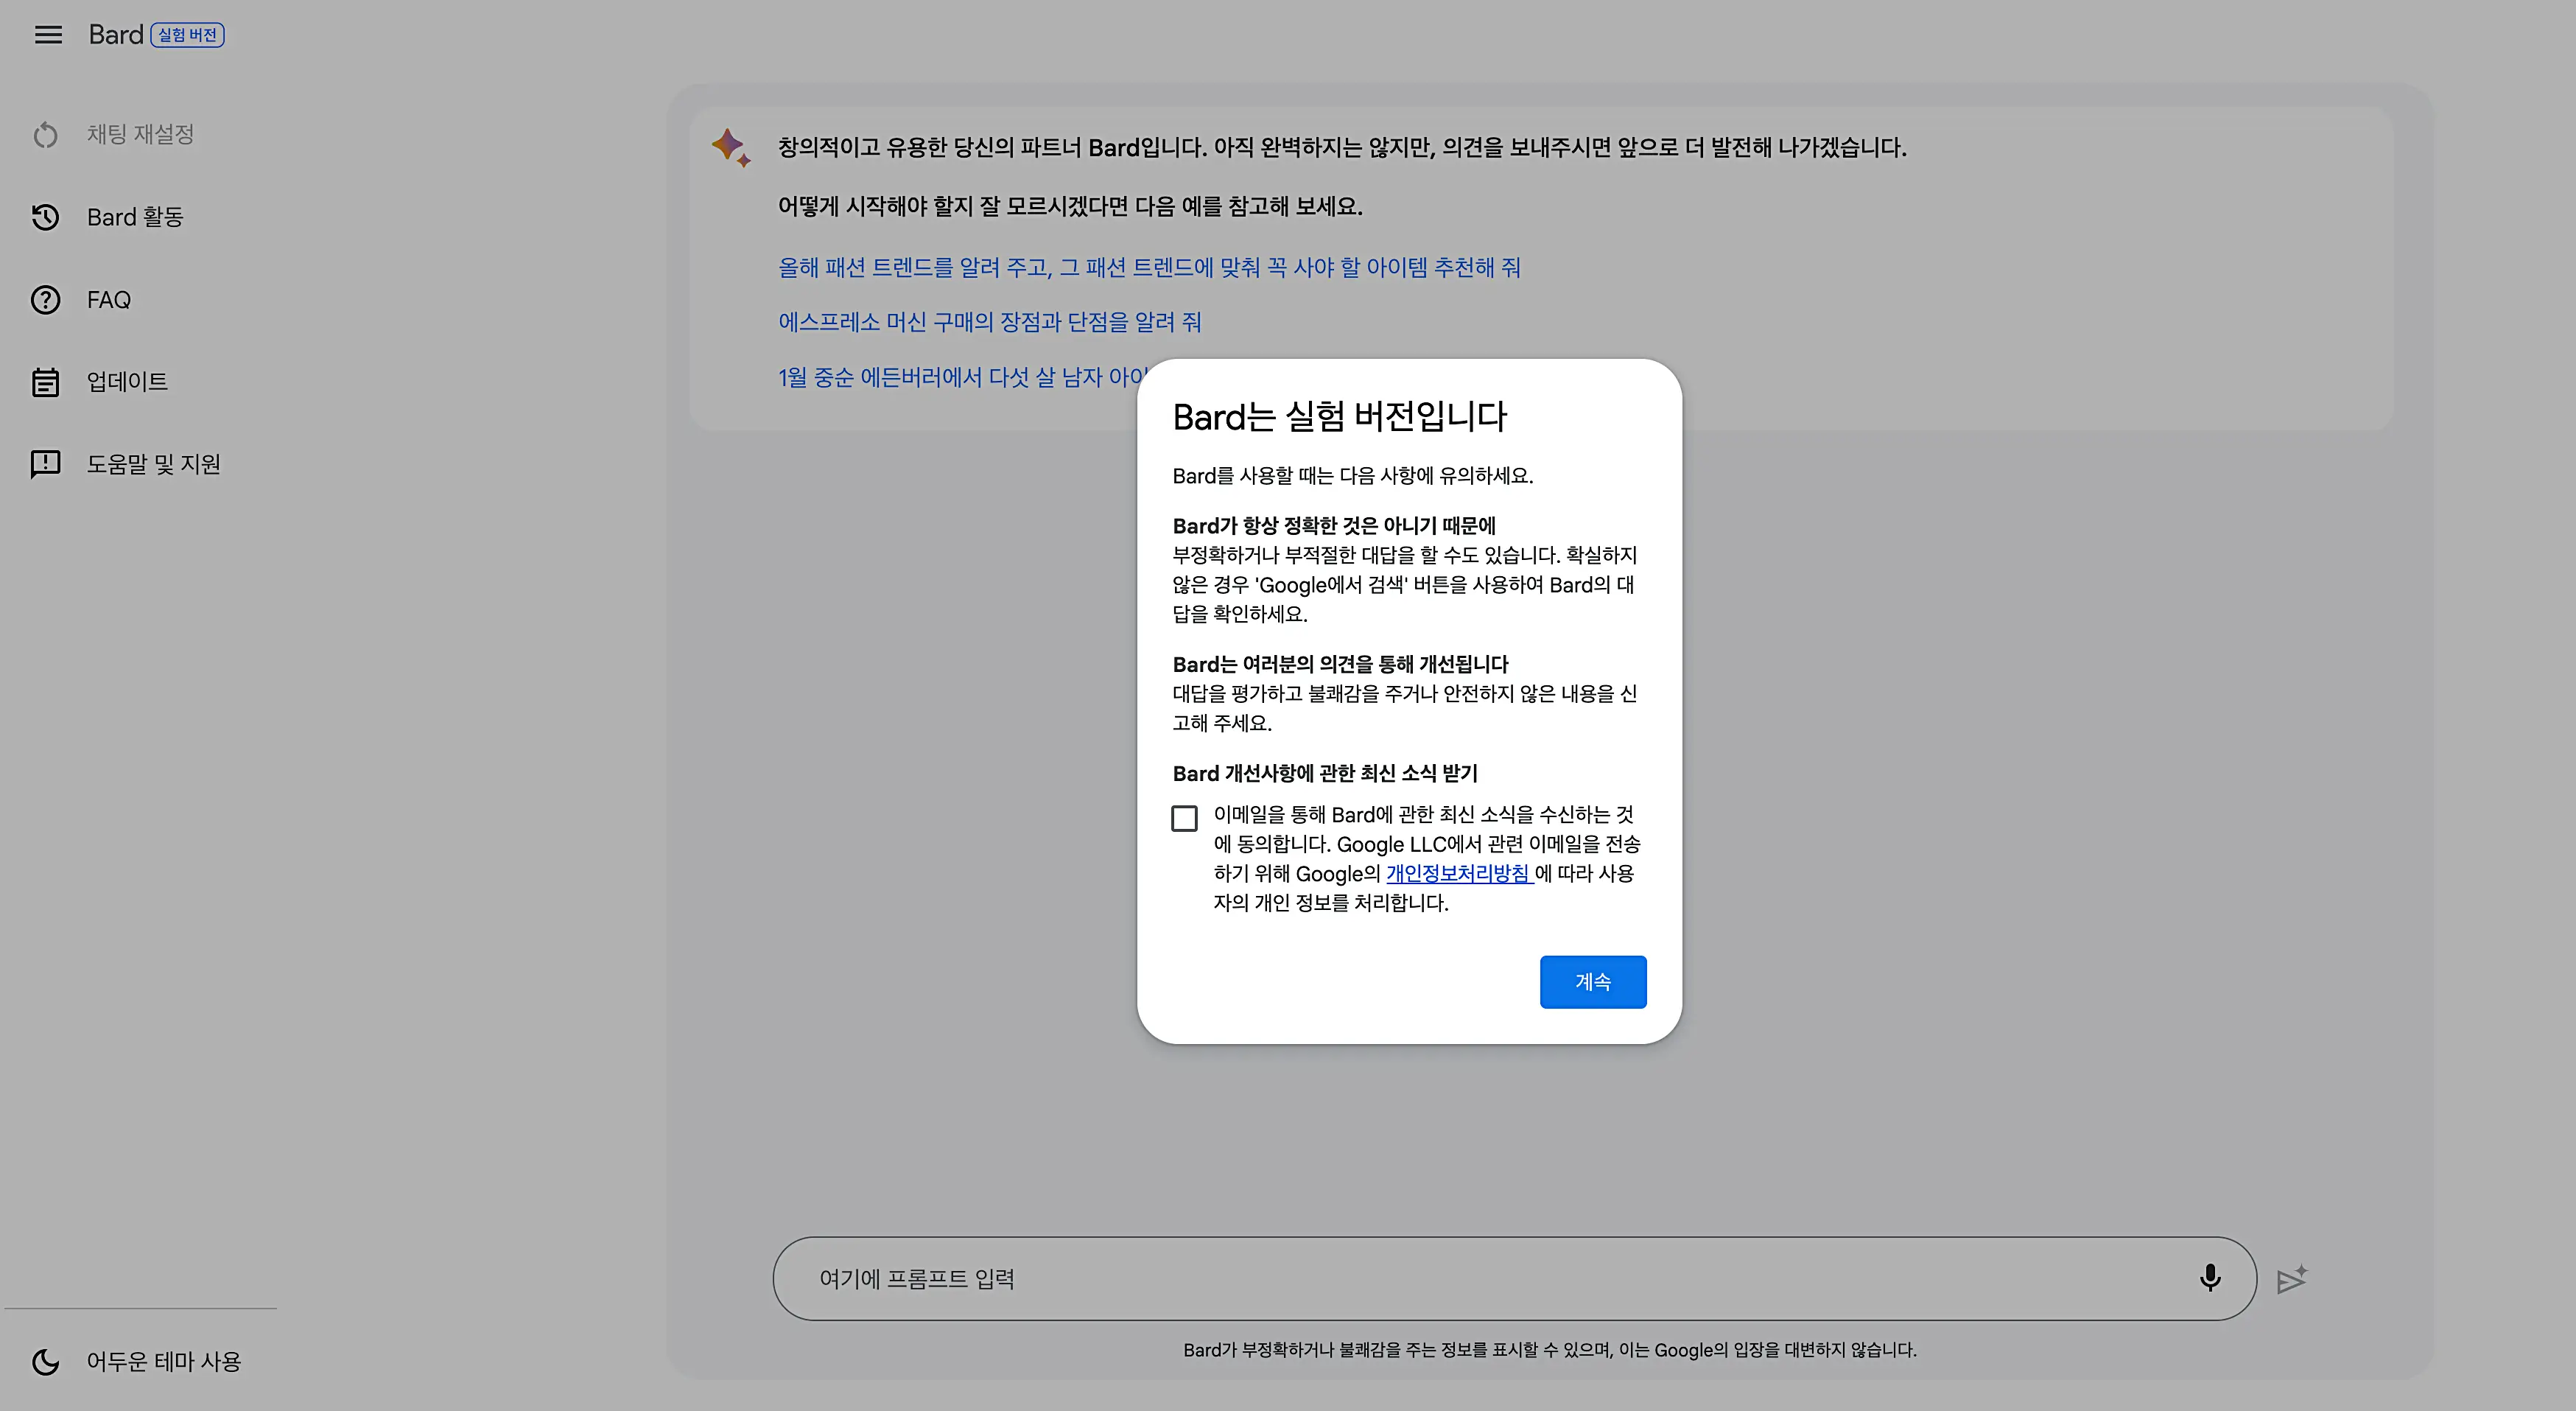The image size is (2576, 1411).
Task: Click the fashion trend example prompt link
Action: [x=1149, y=267]
